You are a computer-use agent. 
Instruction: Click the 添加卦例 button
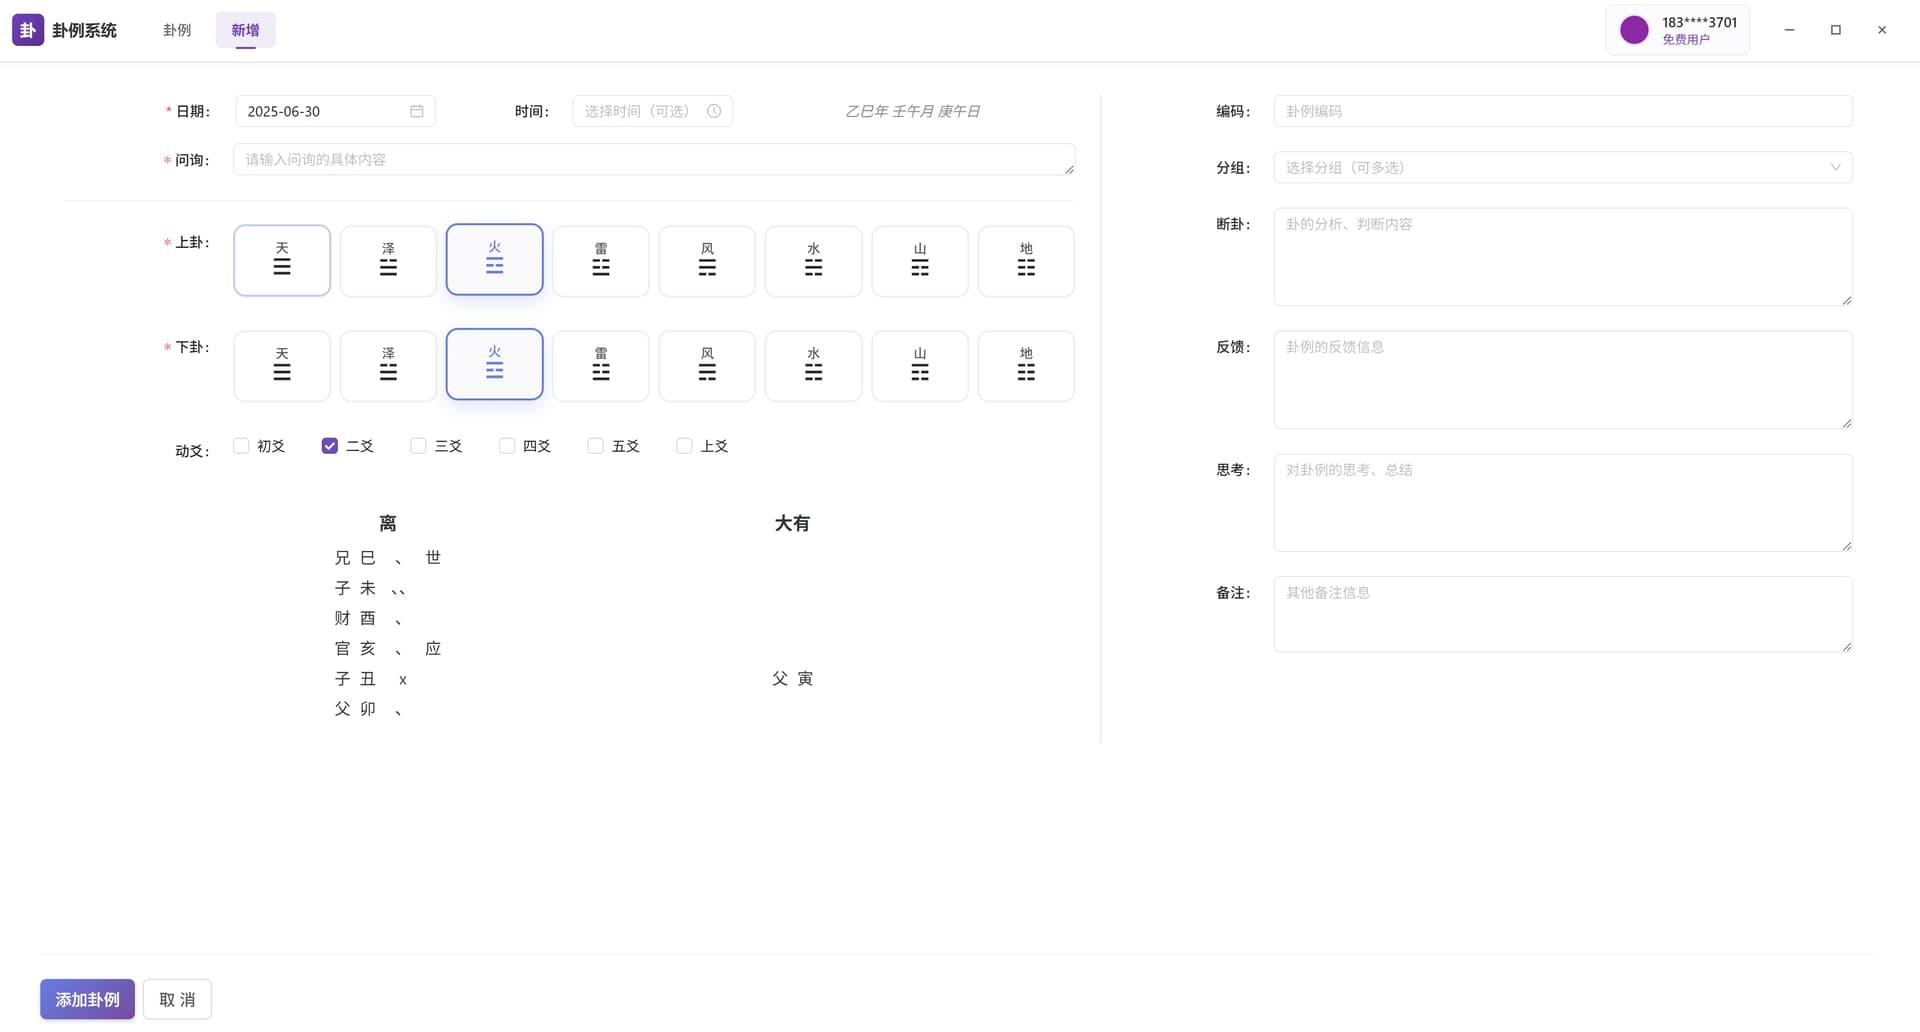pyautogui.click(x=87, y=999)
